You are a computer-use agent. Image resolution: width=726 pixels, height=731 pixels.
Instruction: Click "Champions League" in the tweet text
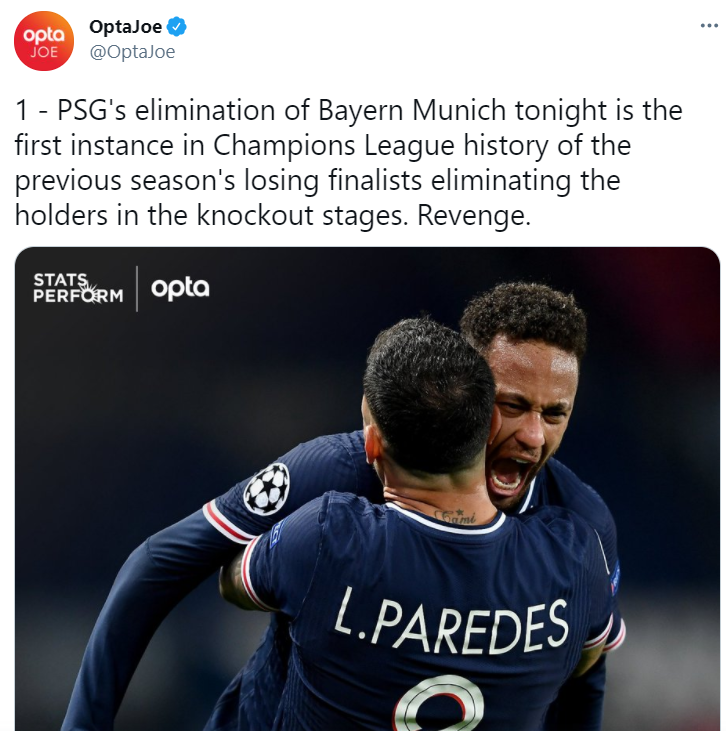(333, 146)
